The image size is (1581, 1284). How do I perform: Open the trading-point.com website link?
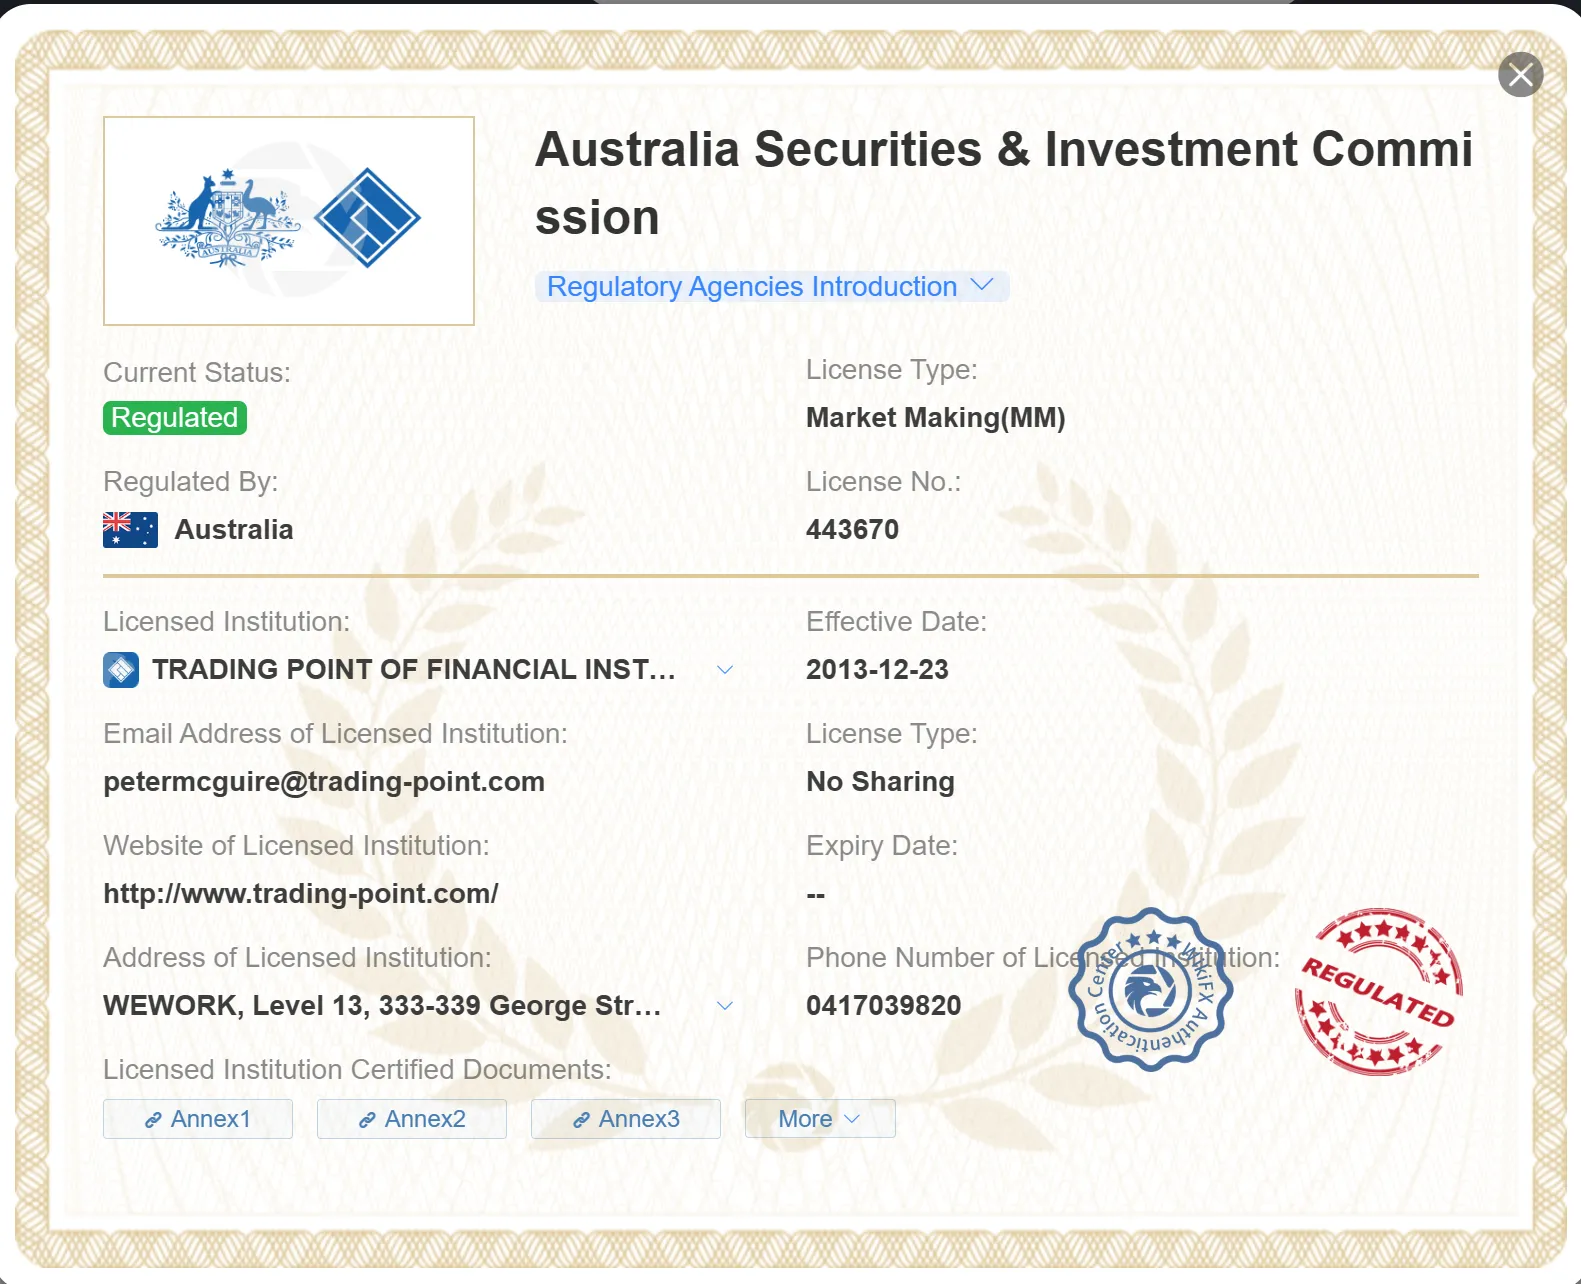pos(301,894)
